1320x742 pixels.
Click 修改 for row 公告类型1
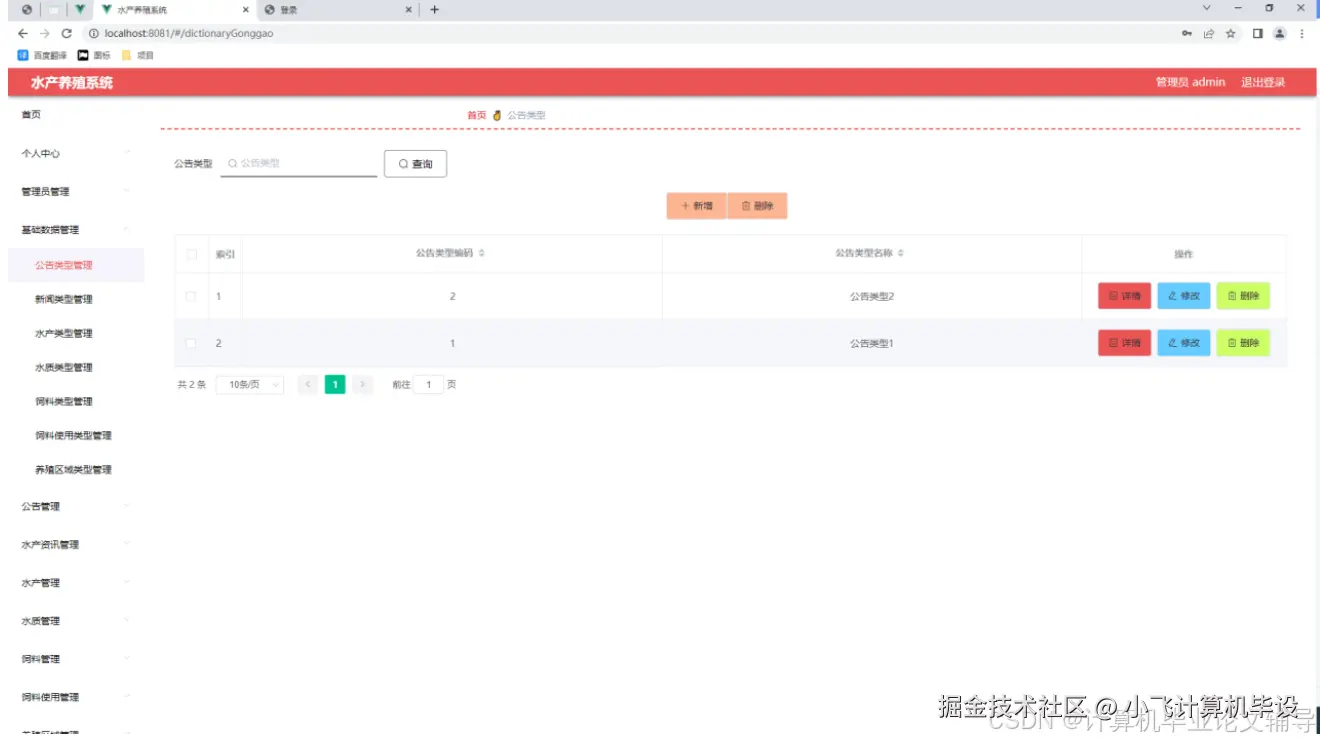point(1184,343)
